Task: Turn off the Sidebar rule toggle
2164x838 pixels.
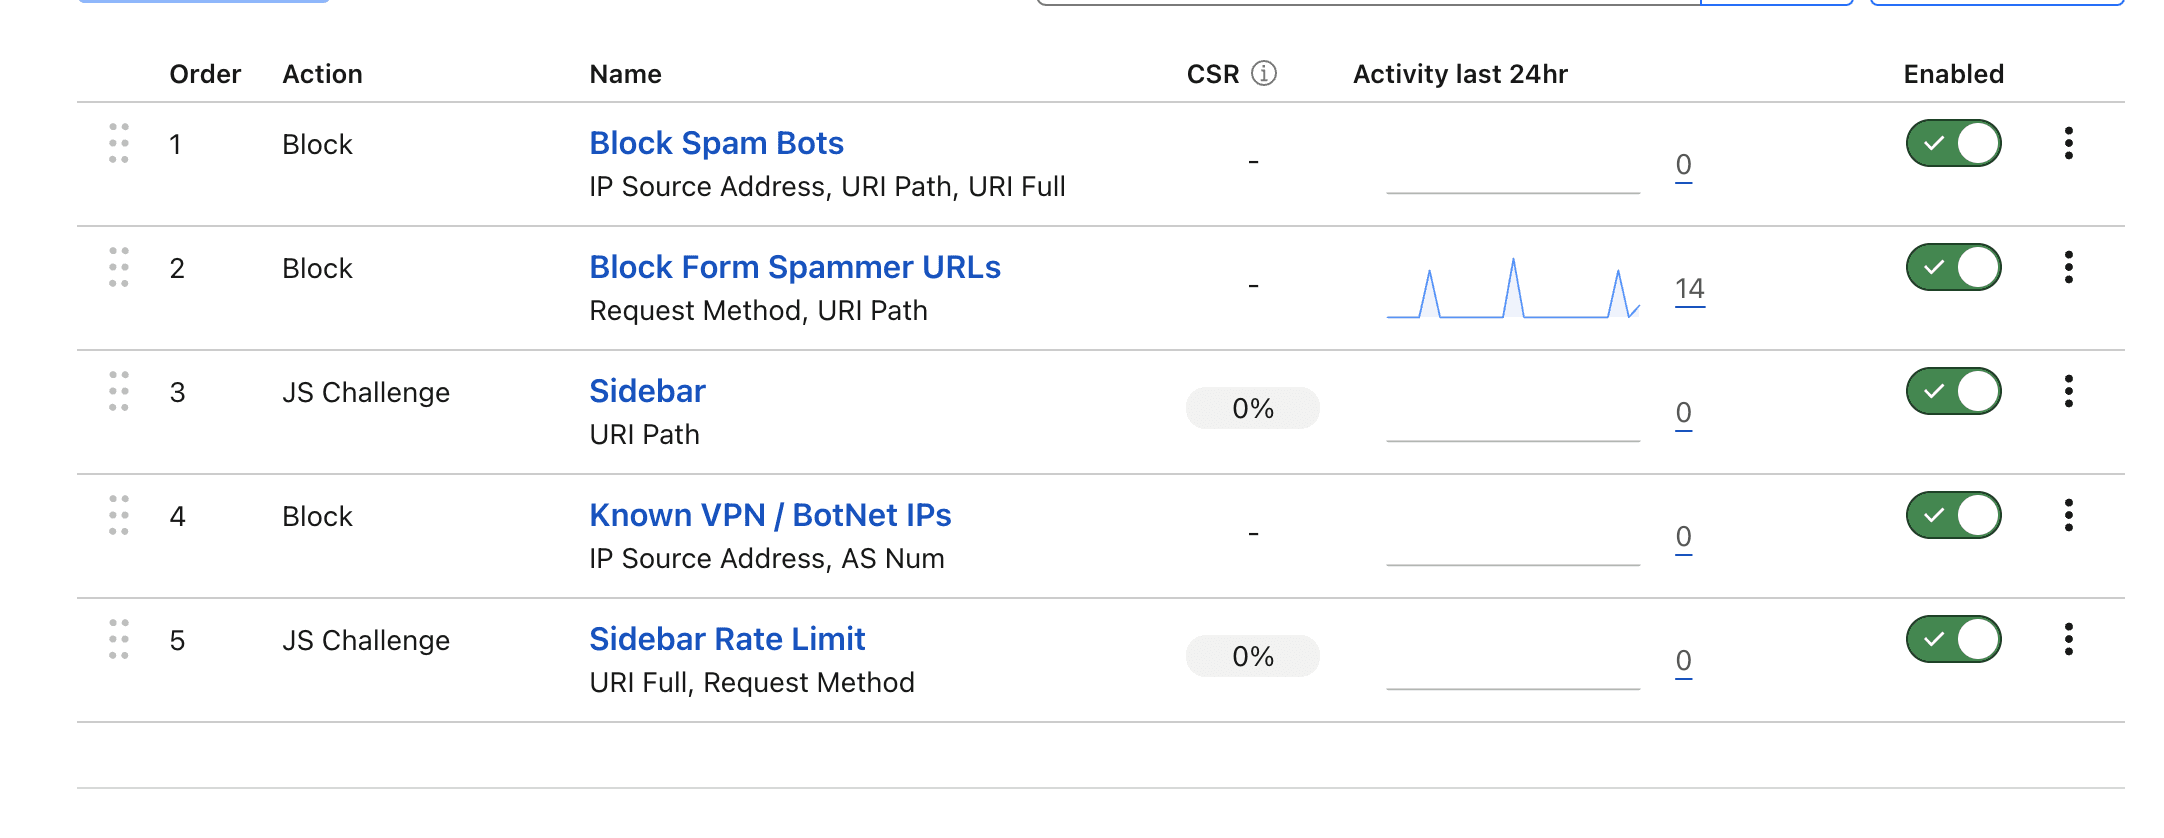Action: [1954, 391]
